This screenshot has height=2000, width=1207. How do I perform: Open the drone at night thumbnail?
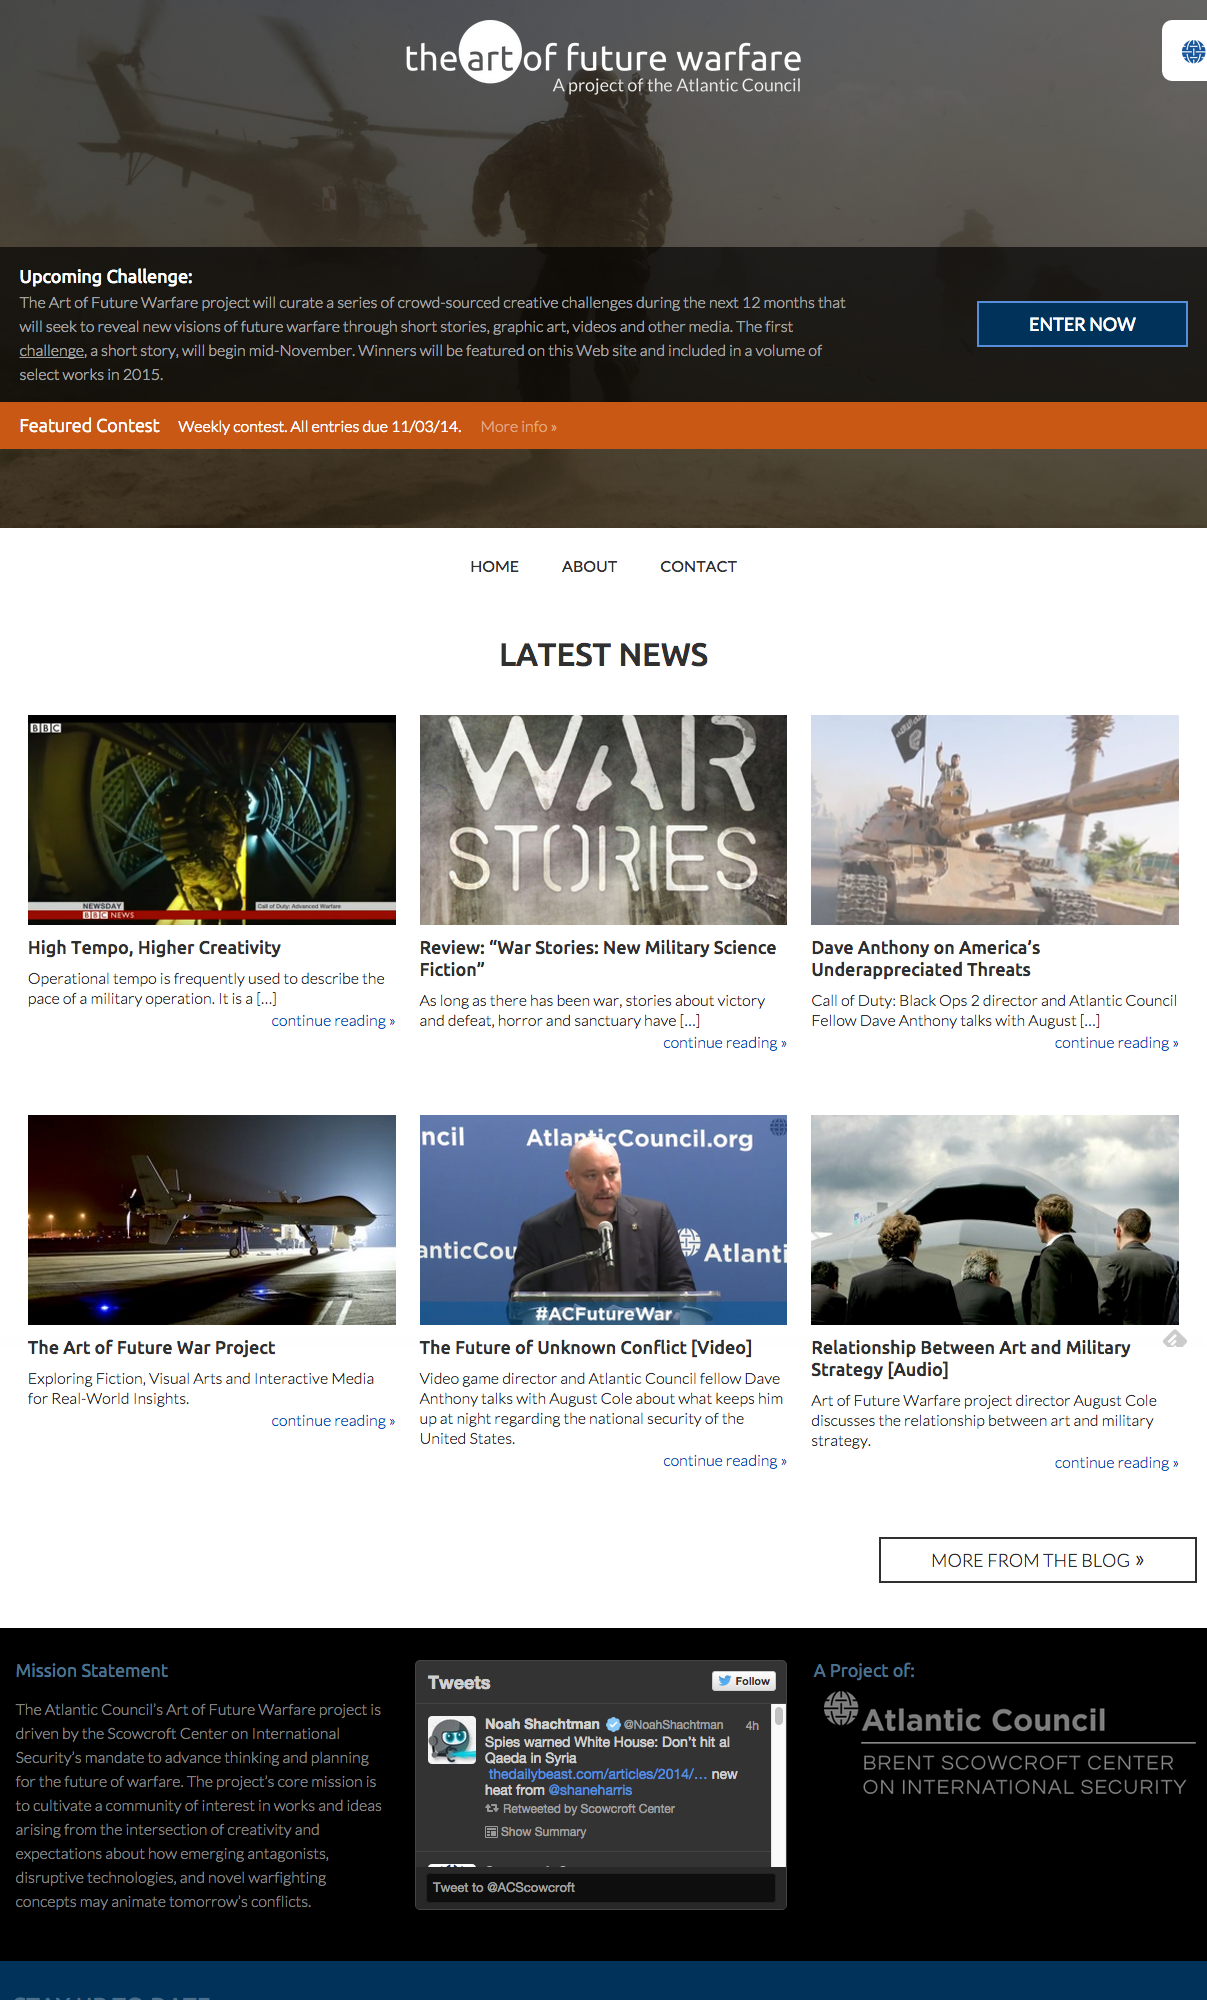pyautogui.click(x=212, y=1220)
